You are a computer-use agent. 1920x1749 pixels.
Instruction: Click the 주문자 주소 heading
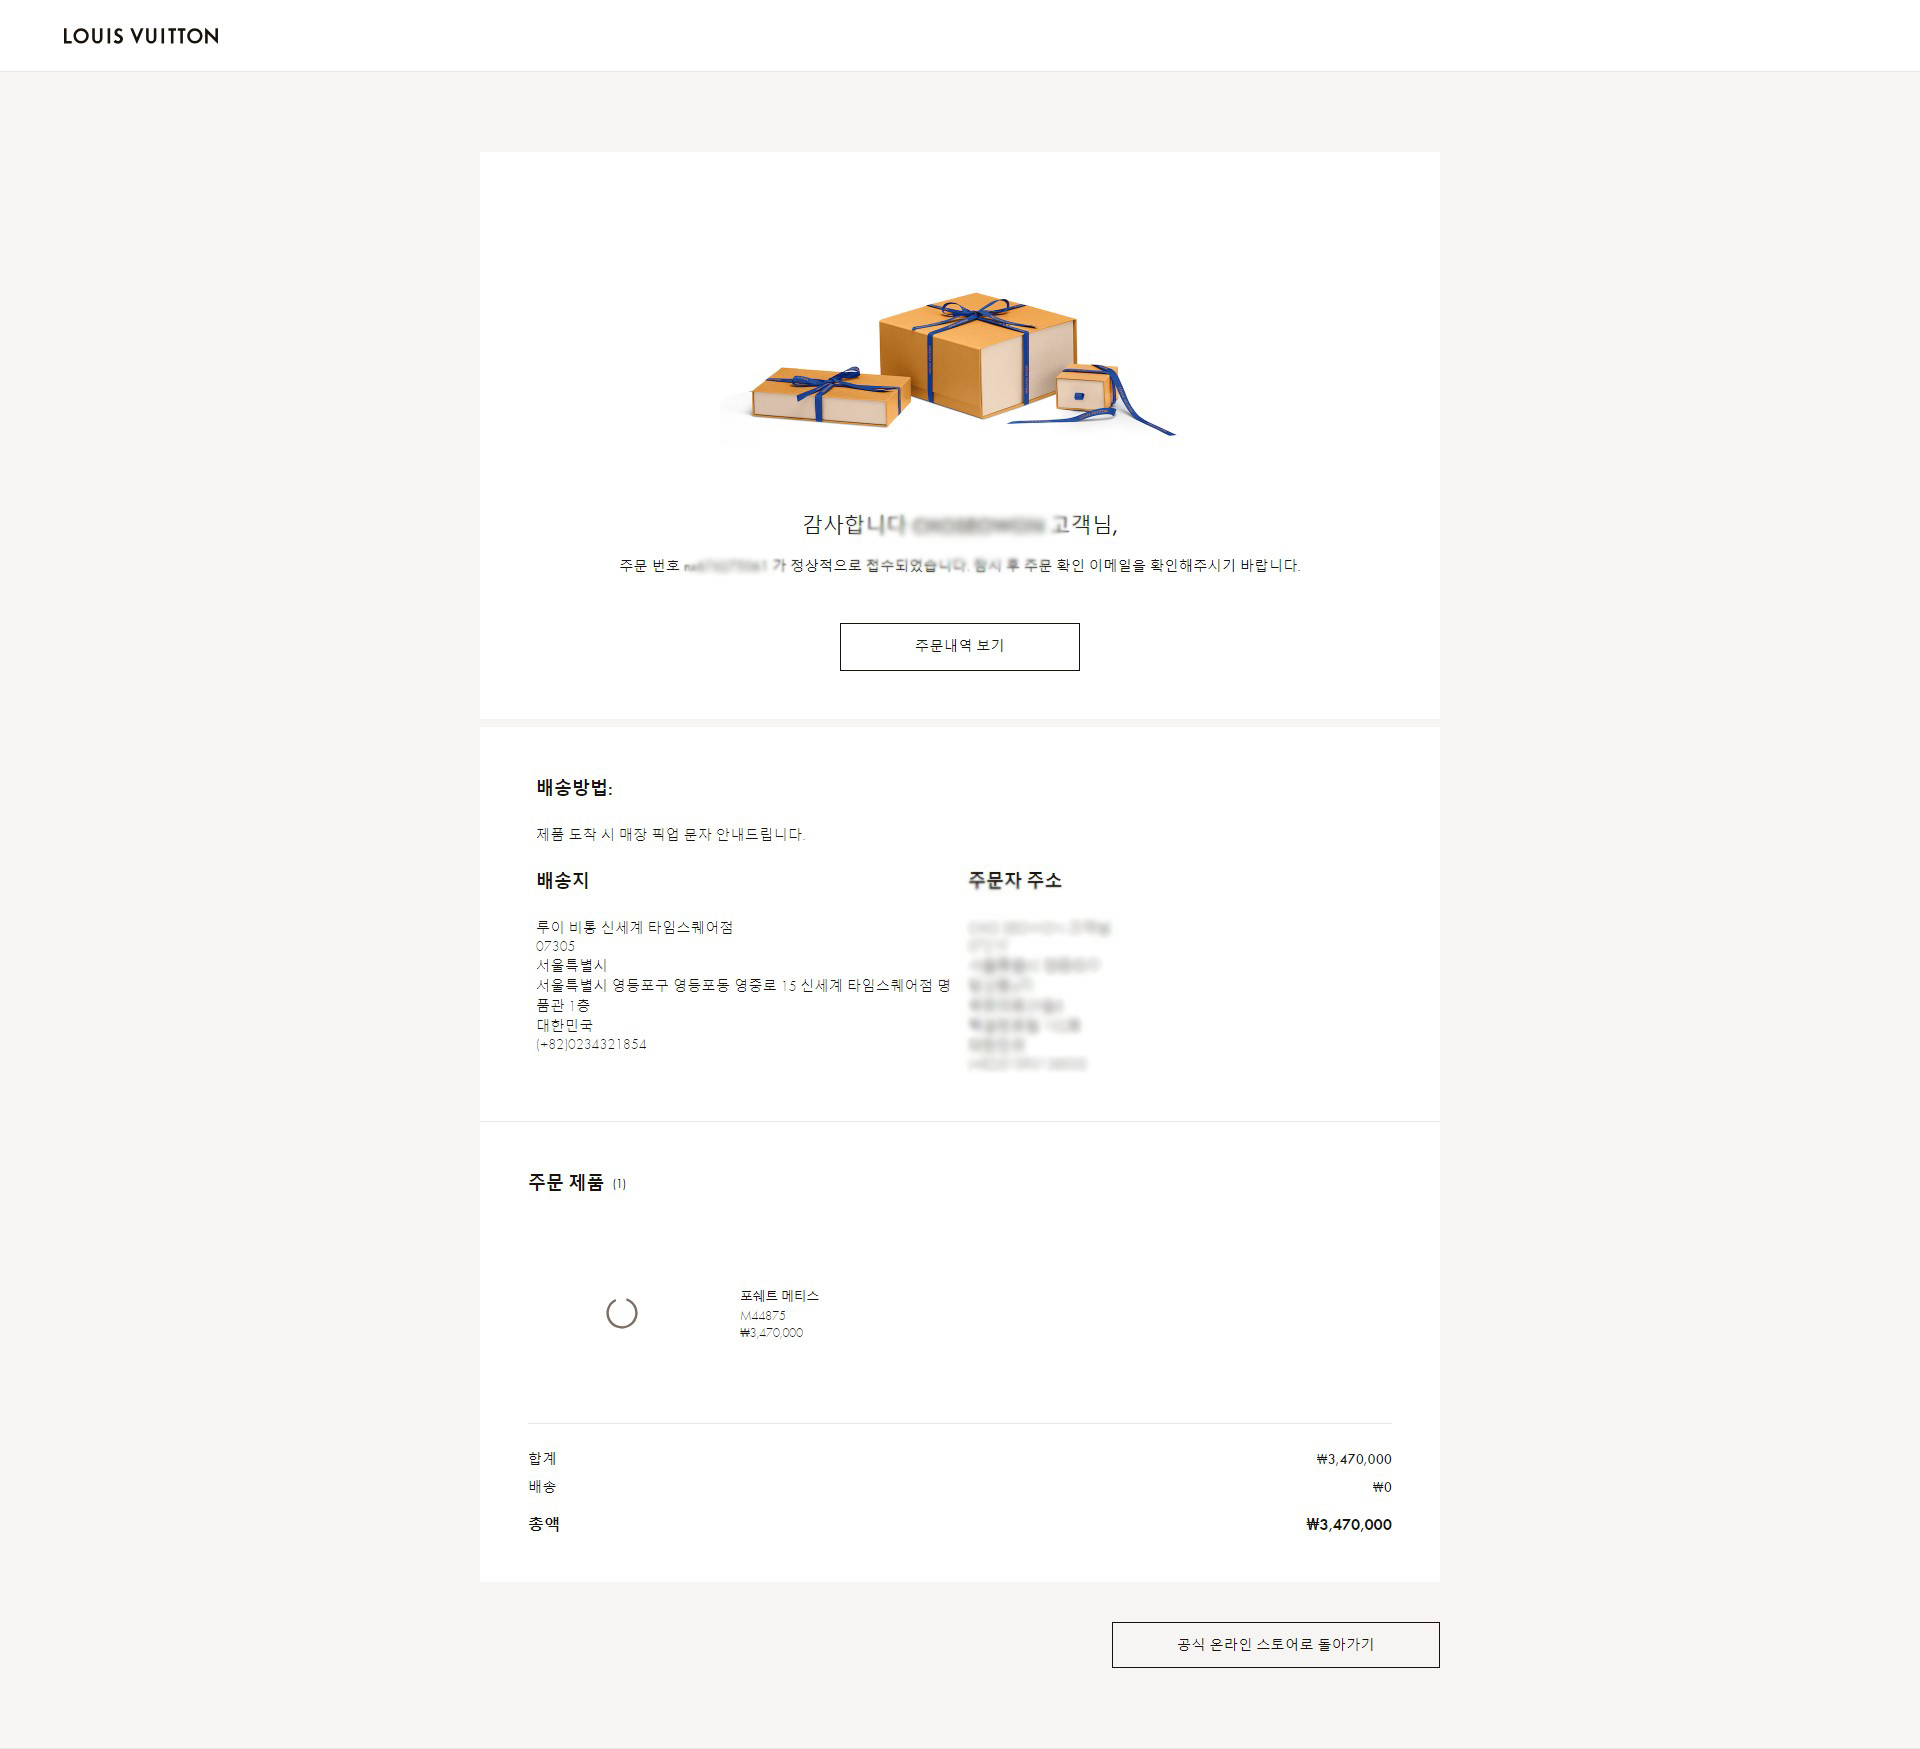point(1014,880)
